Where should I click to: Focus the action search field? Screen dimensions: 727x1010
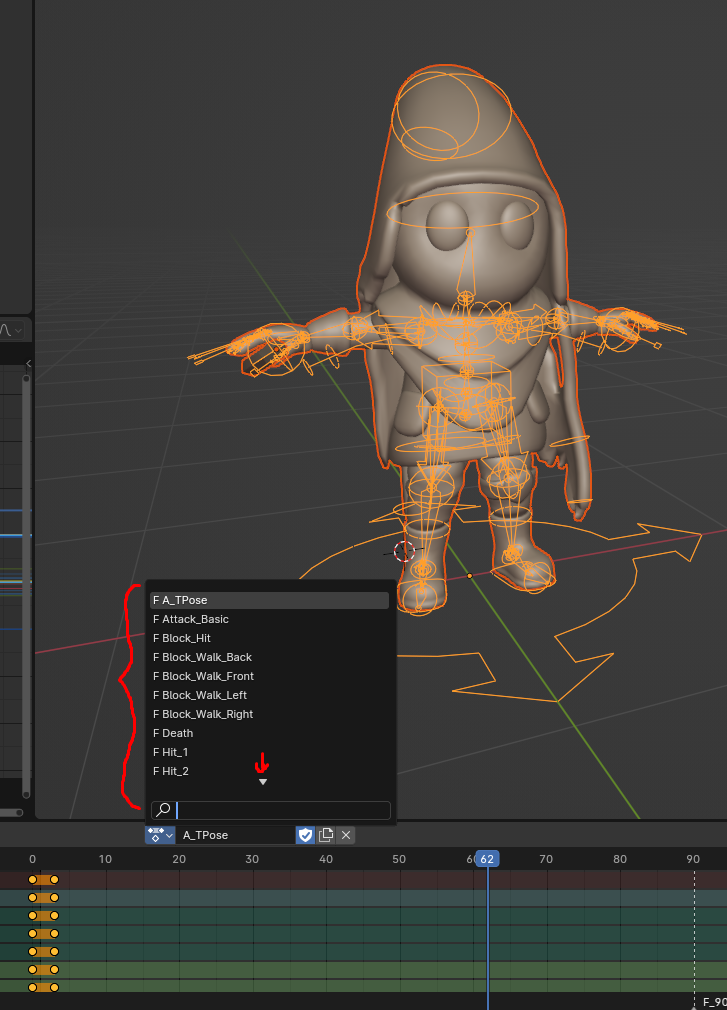click(x=270, y=810)
